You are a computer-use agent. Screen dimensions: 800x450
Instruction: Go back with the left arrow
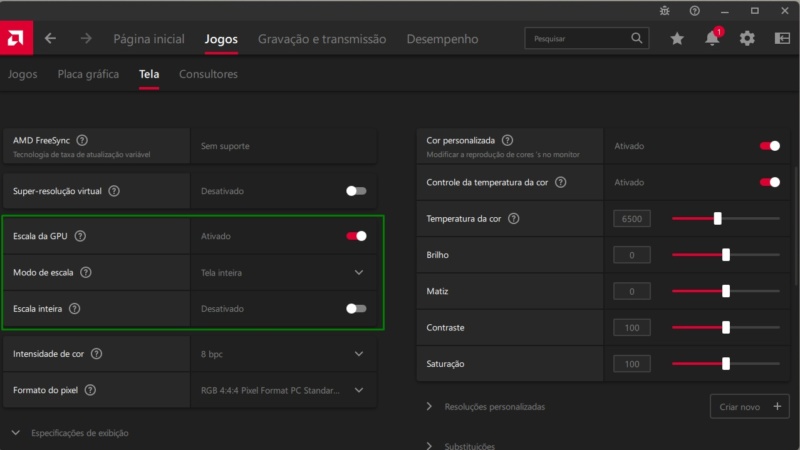pos(50,38)
